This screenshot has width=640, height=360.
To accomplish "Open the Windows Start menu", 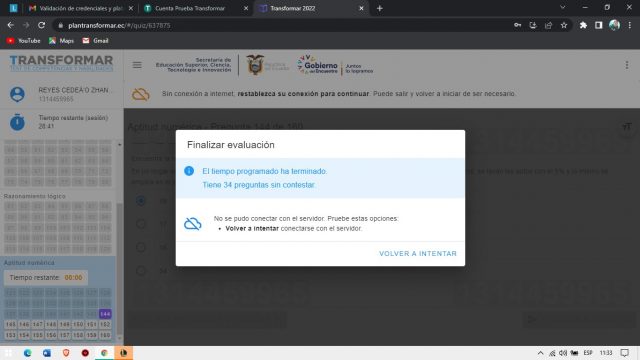I will (9, 353).
